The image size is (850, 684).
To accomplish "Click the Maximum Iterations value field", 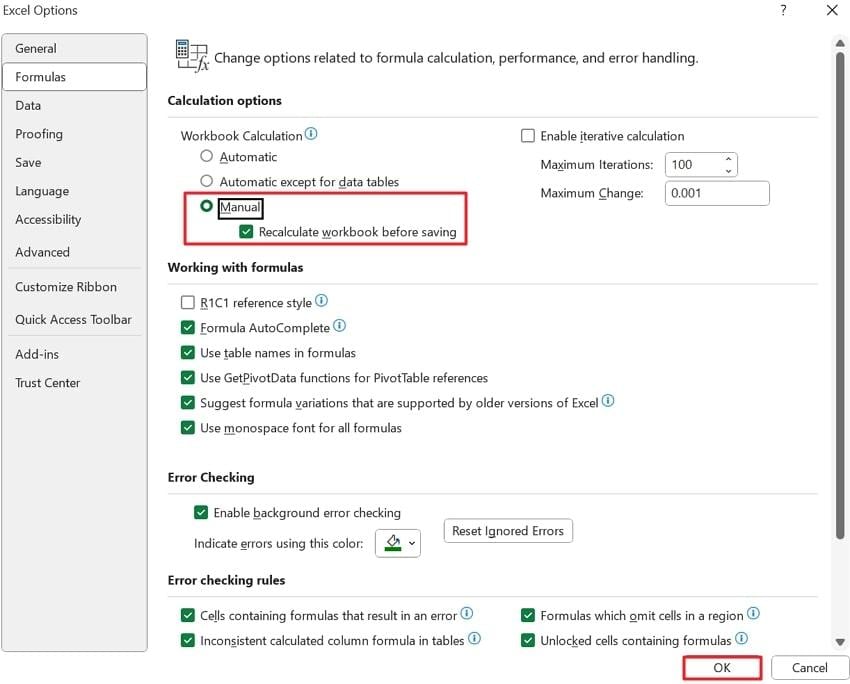I will pos(694,165).
